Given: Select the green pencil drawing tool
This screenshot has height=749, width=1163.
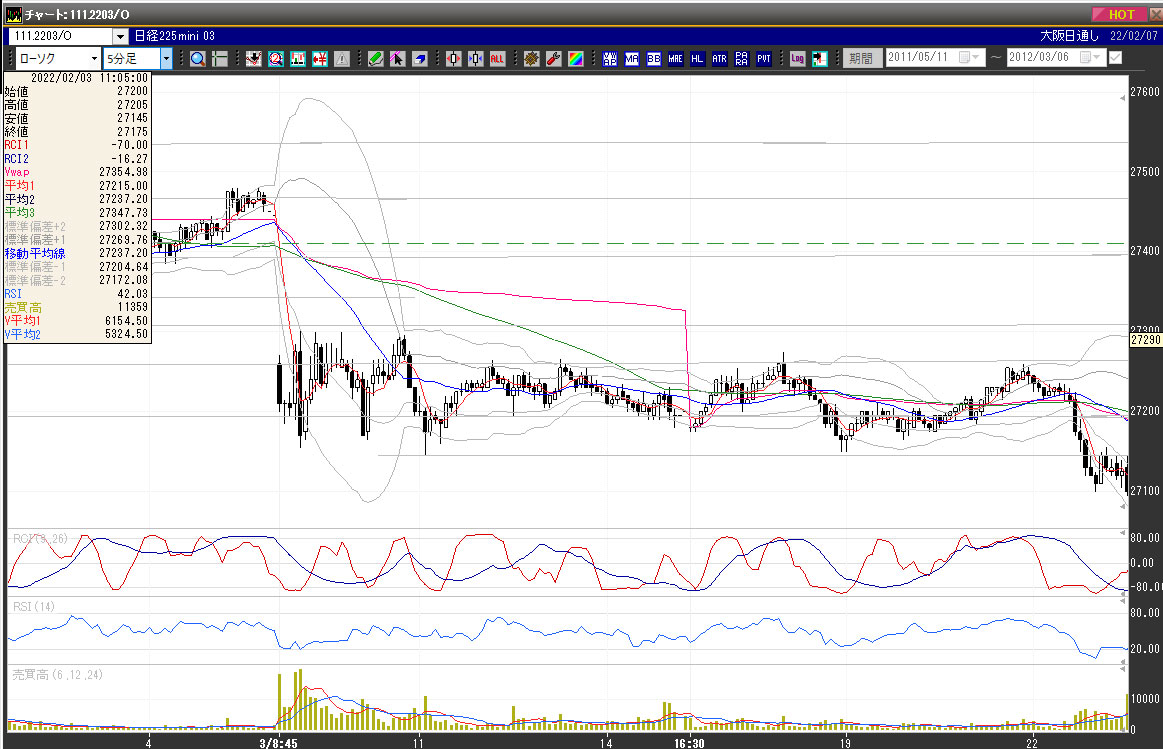Looking at the screenshot, I should coord(376,59).
